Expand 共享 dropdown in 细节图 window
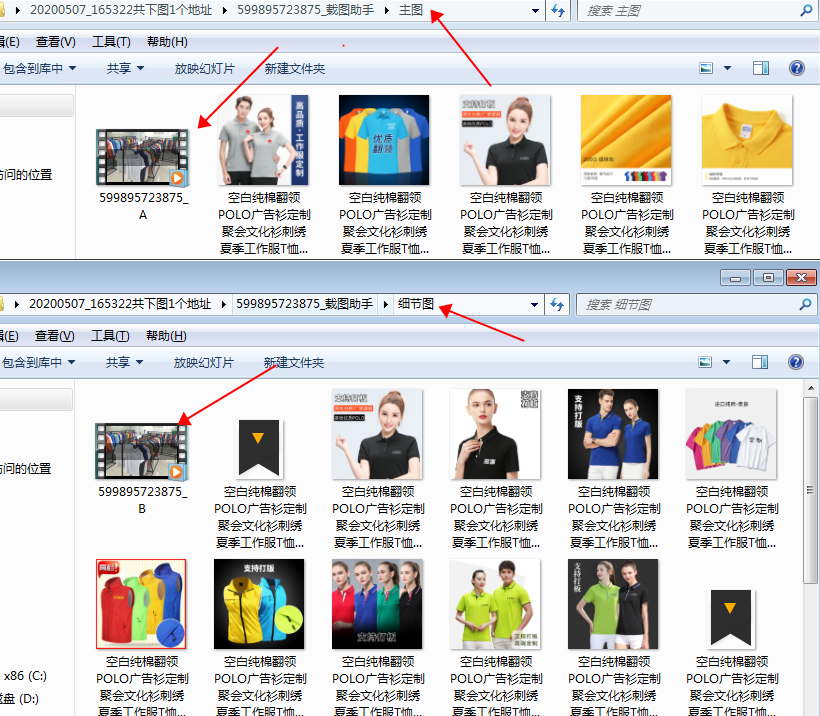 pos(125,362)
